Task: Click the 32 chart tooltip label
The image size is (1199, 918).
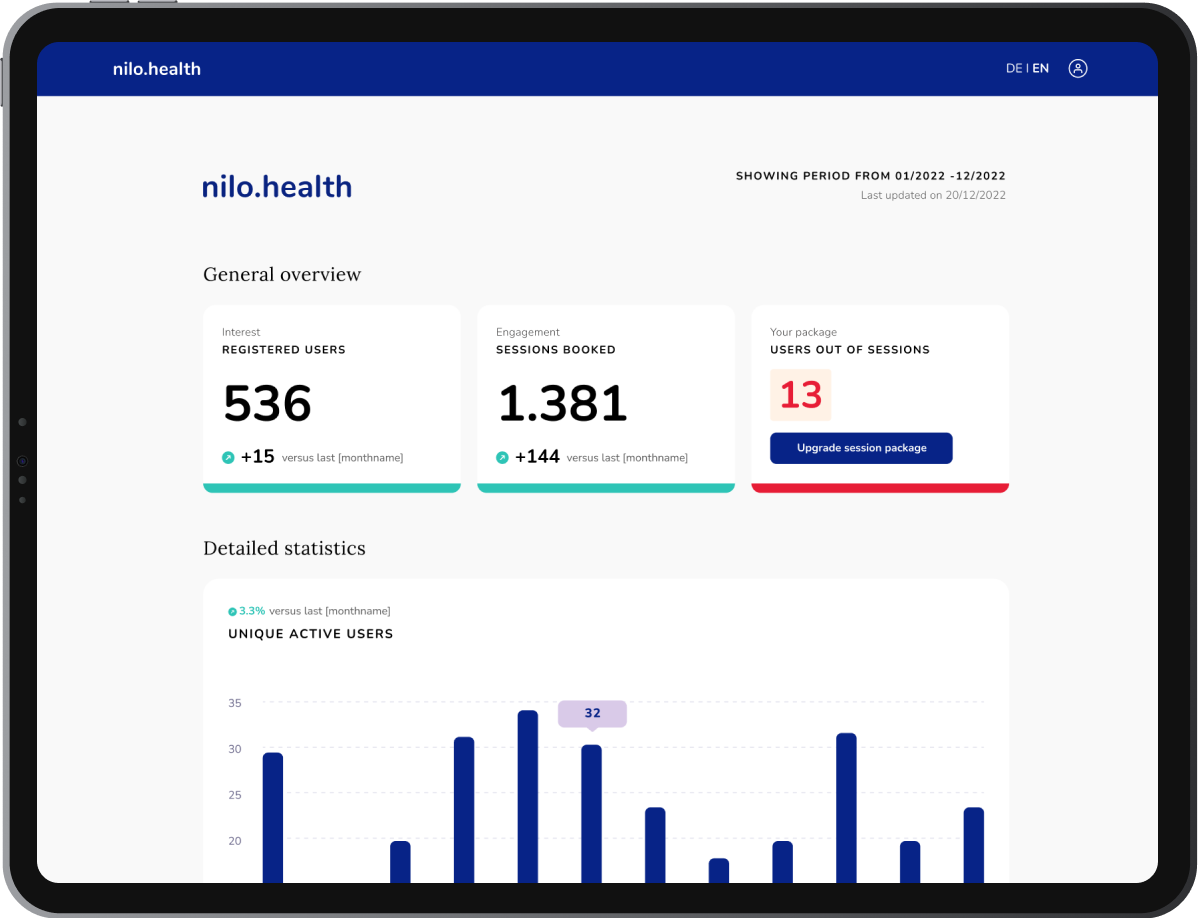Action: click(593, 713)
